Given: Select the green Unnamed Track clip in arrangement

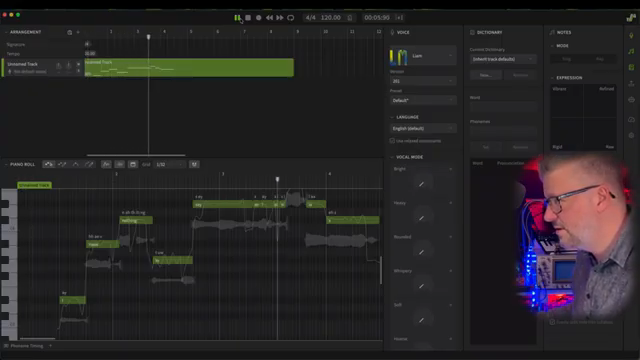Looking at the screenshot, I should pos(189,68).
